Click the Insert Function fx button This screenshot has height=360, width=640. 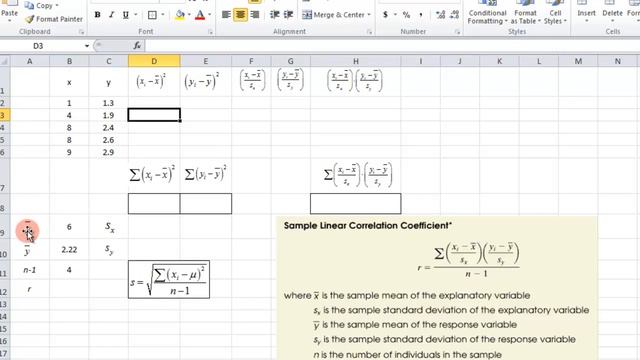(x=137, y=46)
